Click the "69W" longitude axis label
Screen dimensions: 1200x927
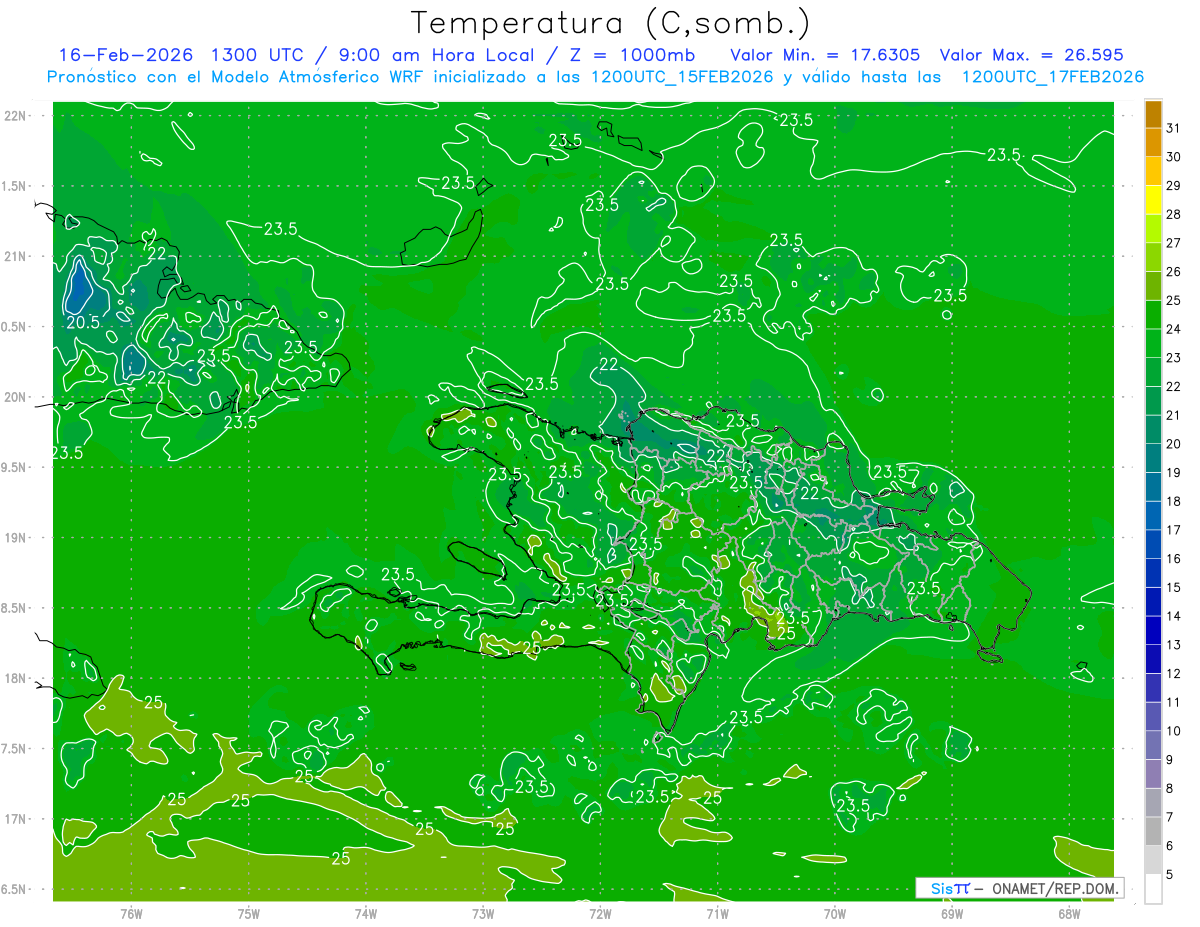click(952, 913)
